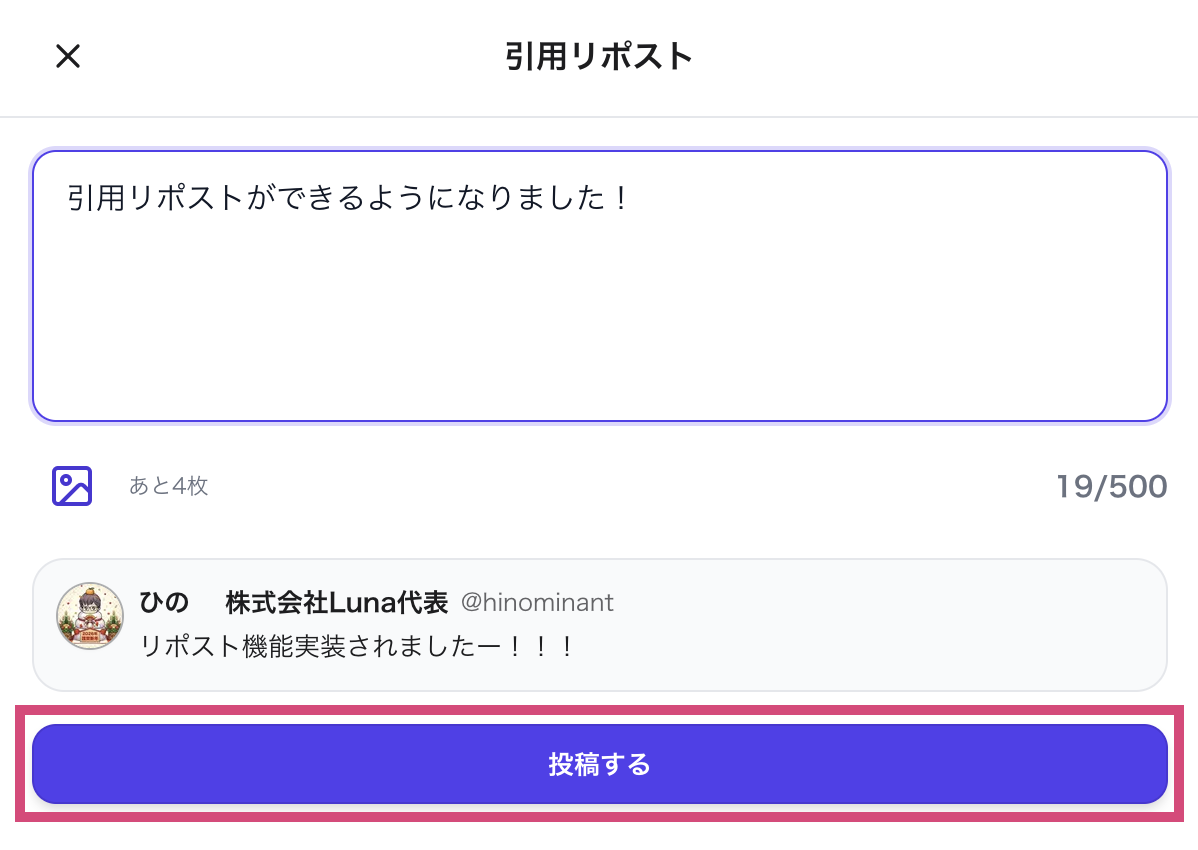Open @hinominant's profile handle

point(537,602)
